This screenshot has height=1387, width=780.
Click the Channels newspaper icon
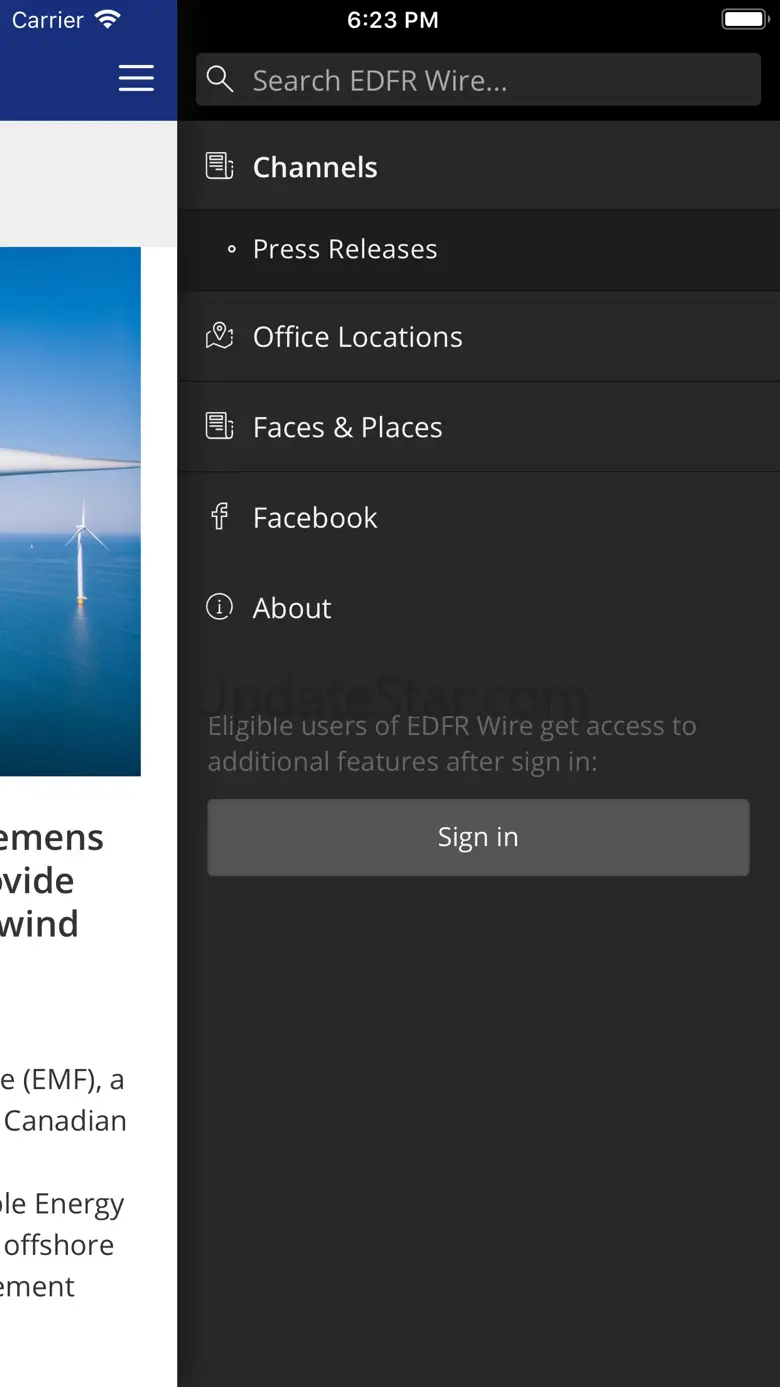tap(220, 166)
